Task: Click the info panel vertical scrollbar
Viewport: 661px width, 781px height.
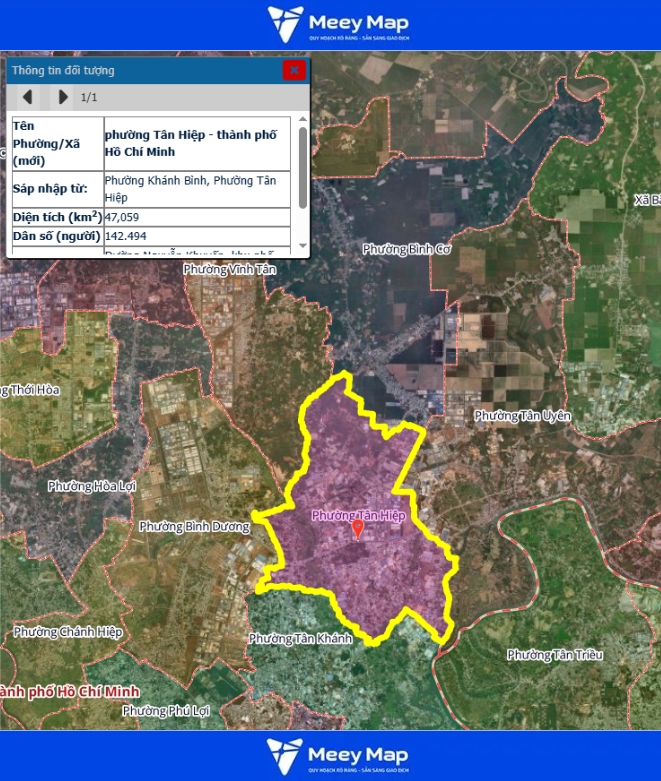Action: pyautogui.click(x=302, y=165)
